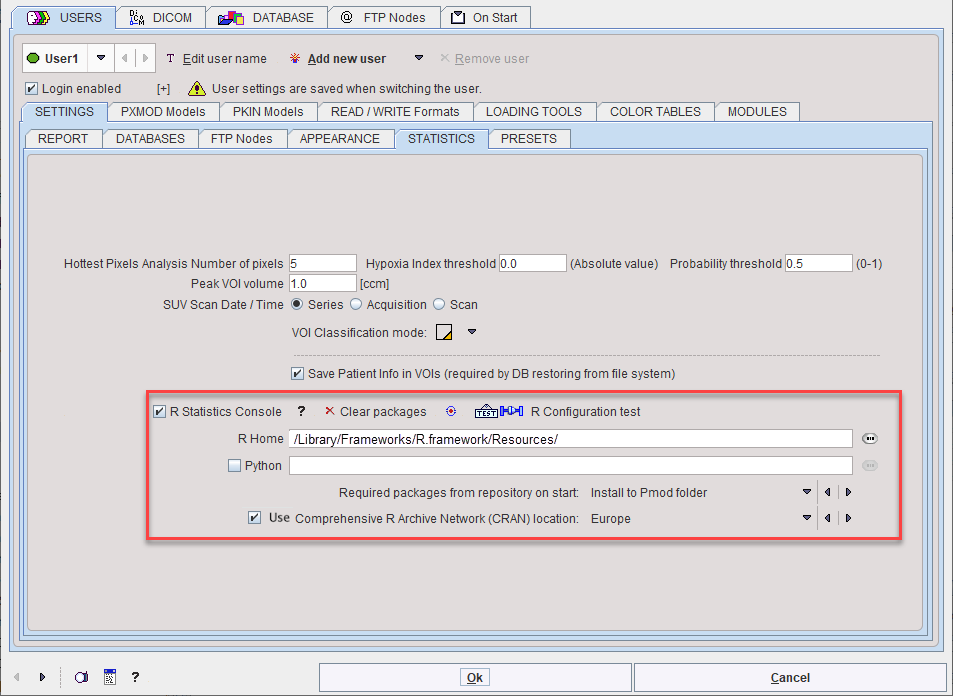Switch to the APPEARANCE sub-tab

point(340,139)
